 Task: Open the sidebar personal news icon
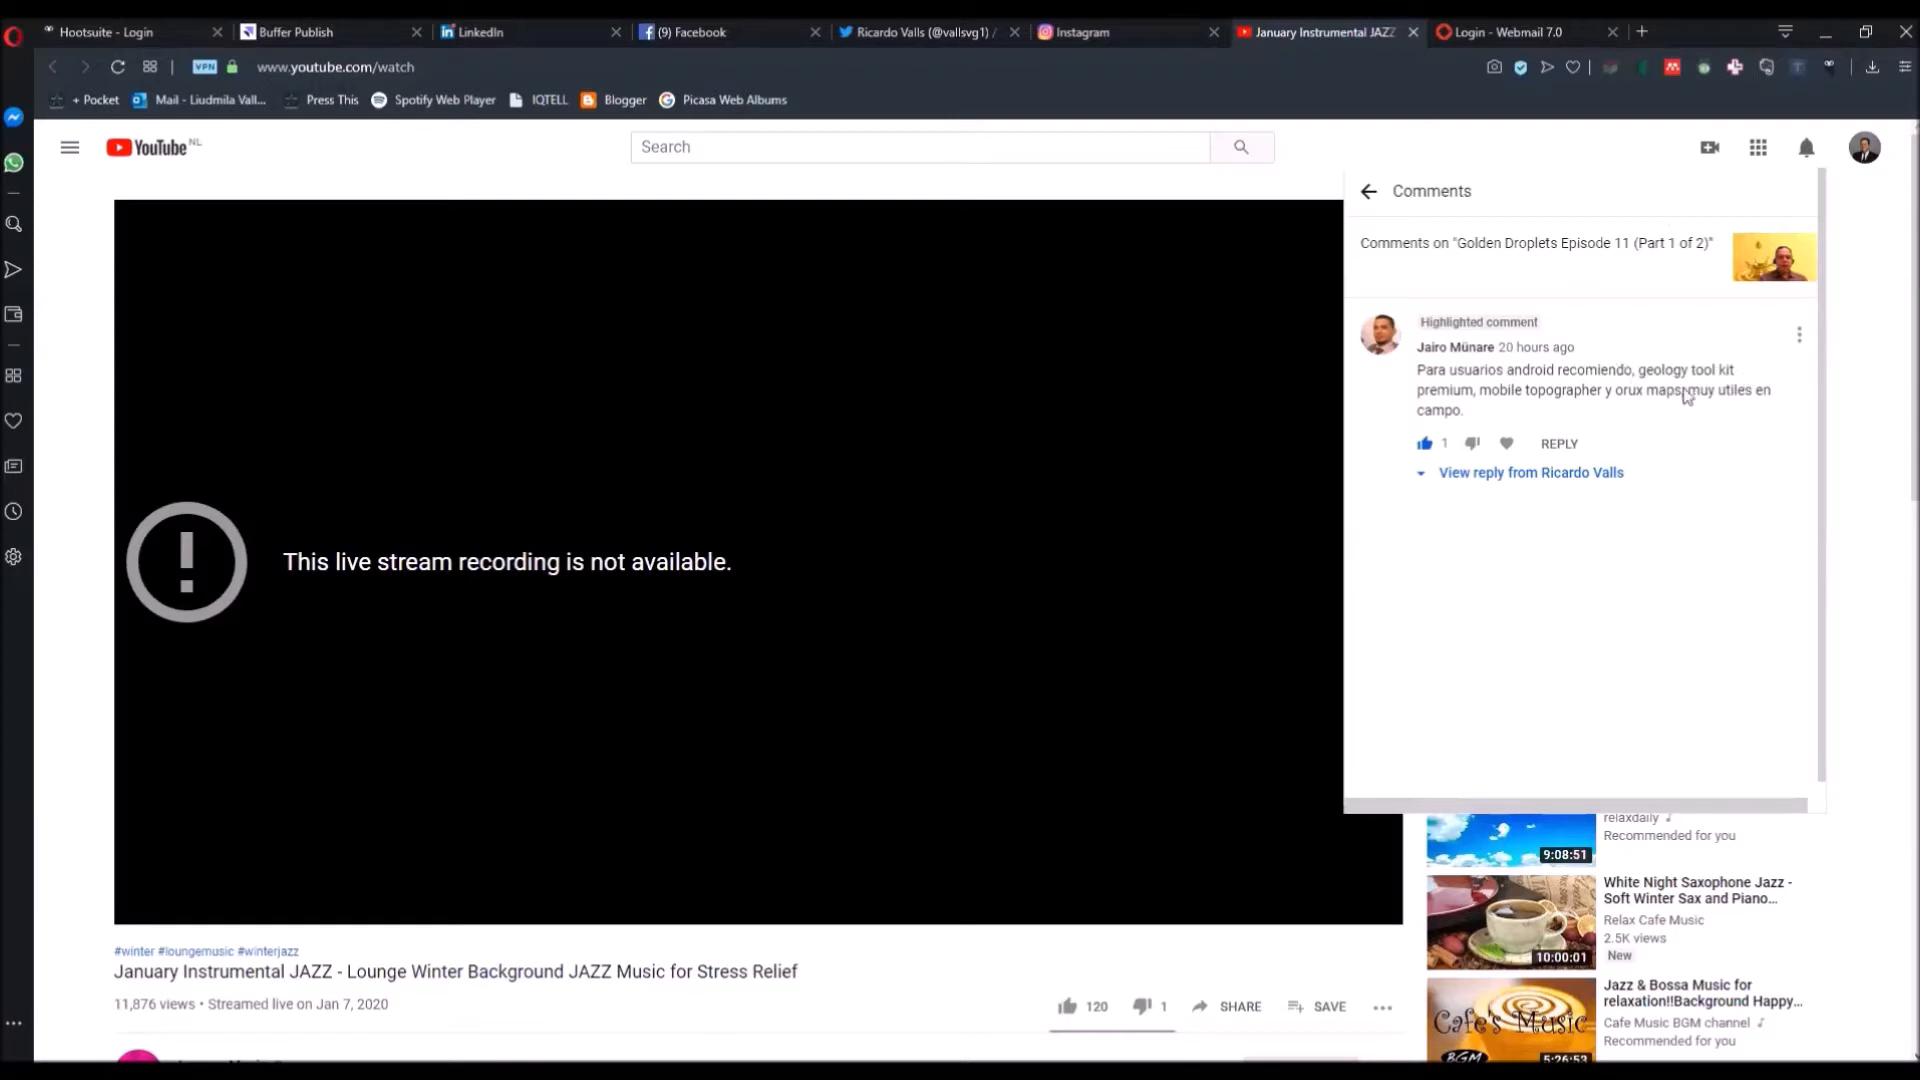pos(14,466)
